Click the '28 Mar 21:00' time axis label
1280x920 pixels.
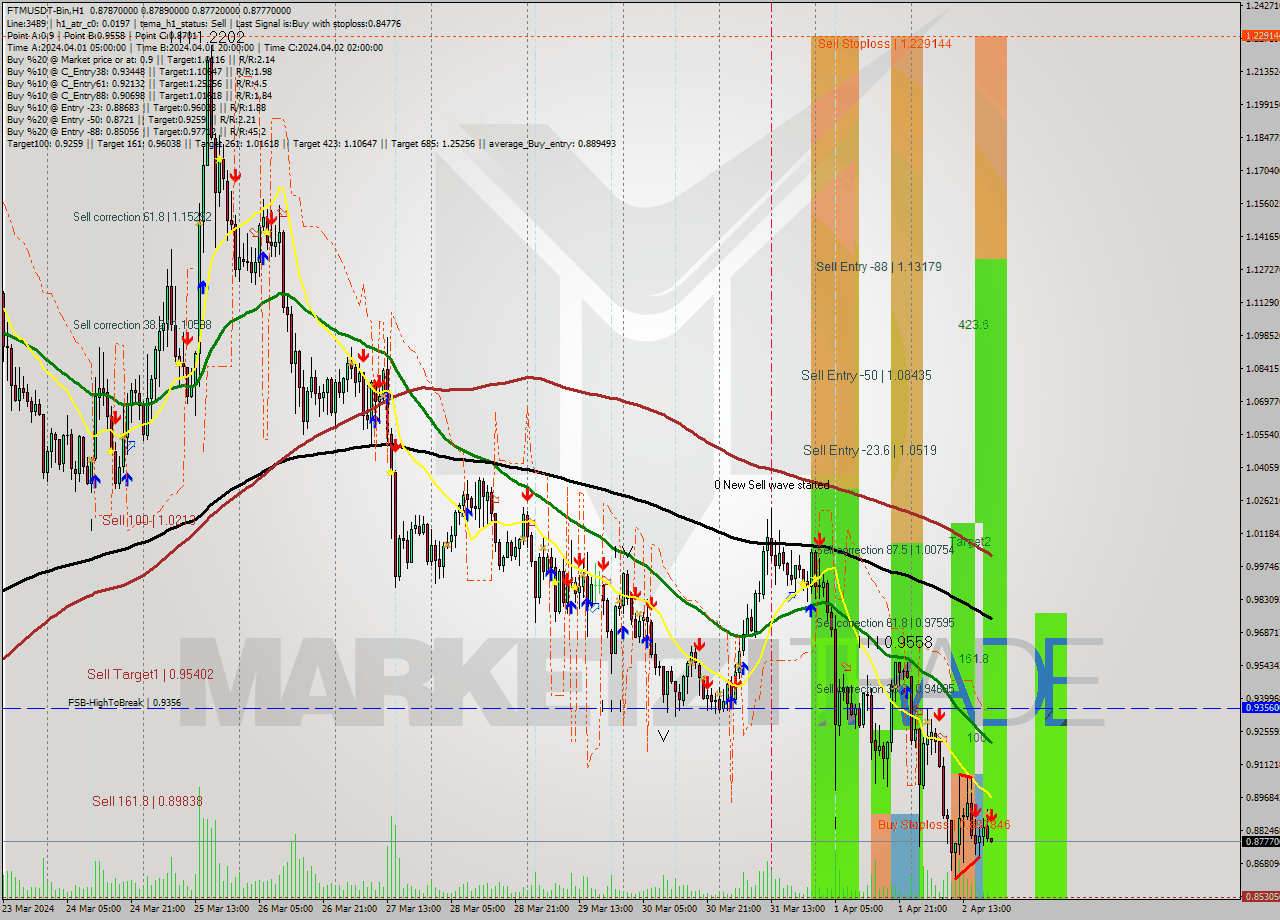tap(541, 909)
